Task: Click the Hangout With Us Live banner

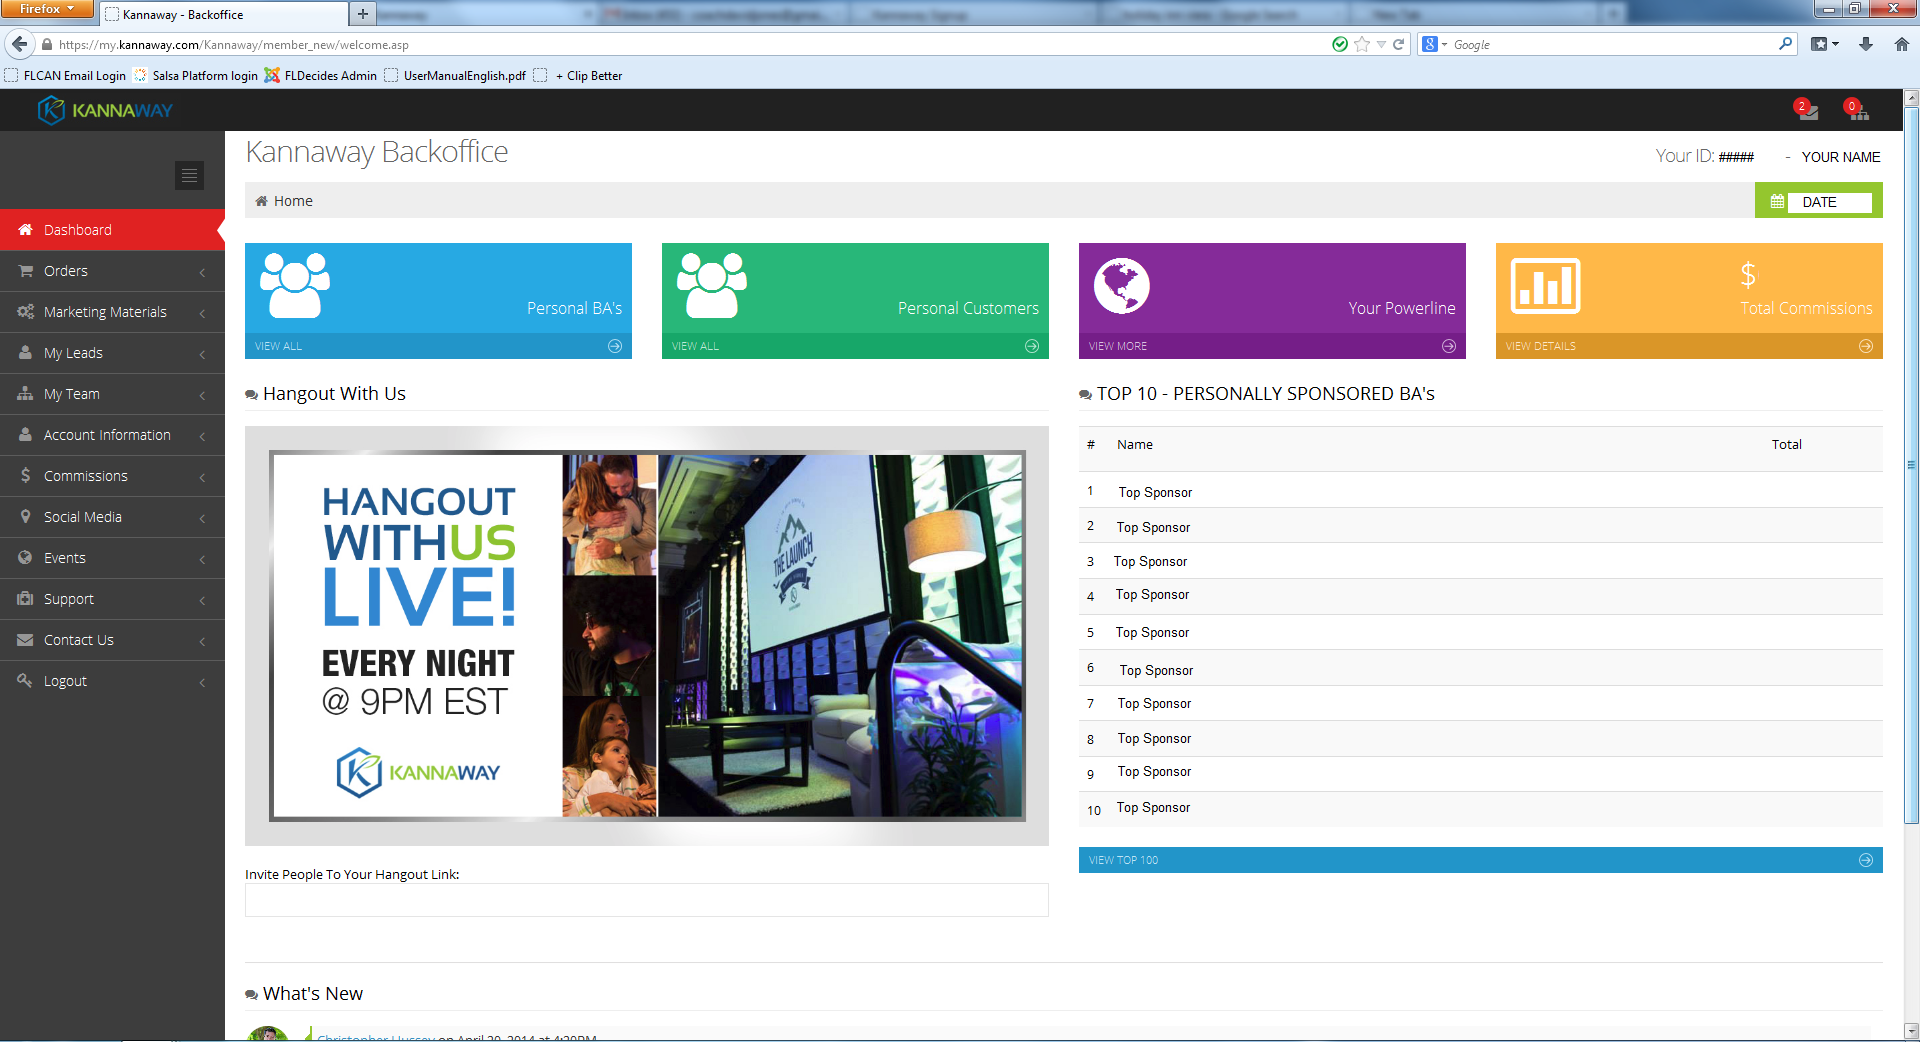Action: click(646, 636)
